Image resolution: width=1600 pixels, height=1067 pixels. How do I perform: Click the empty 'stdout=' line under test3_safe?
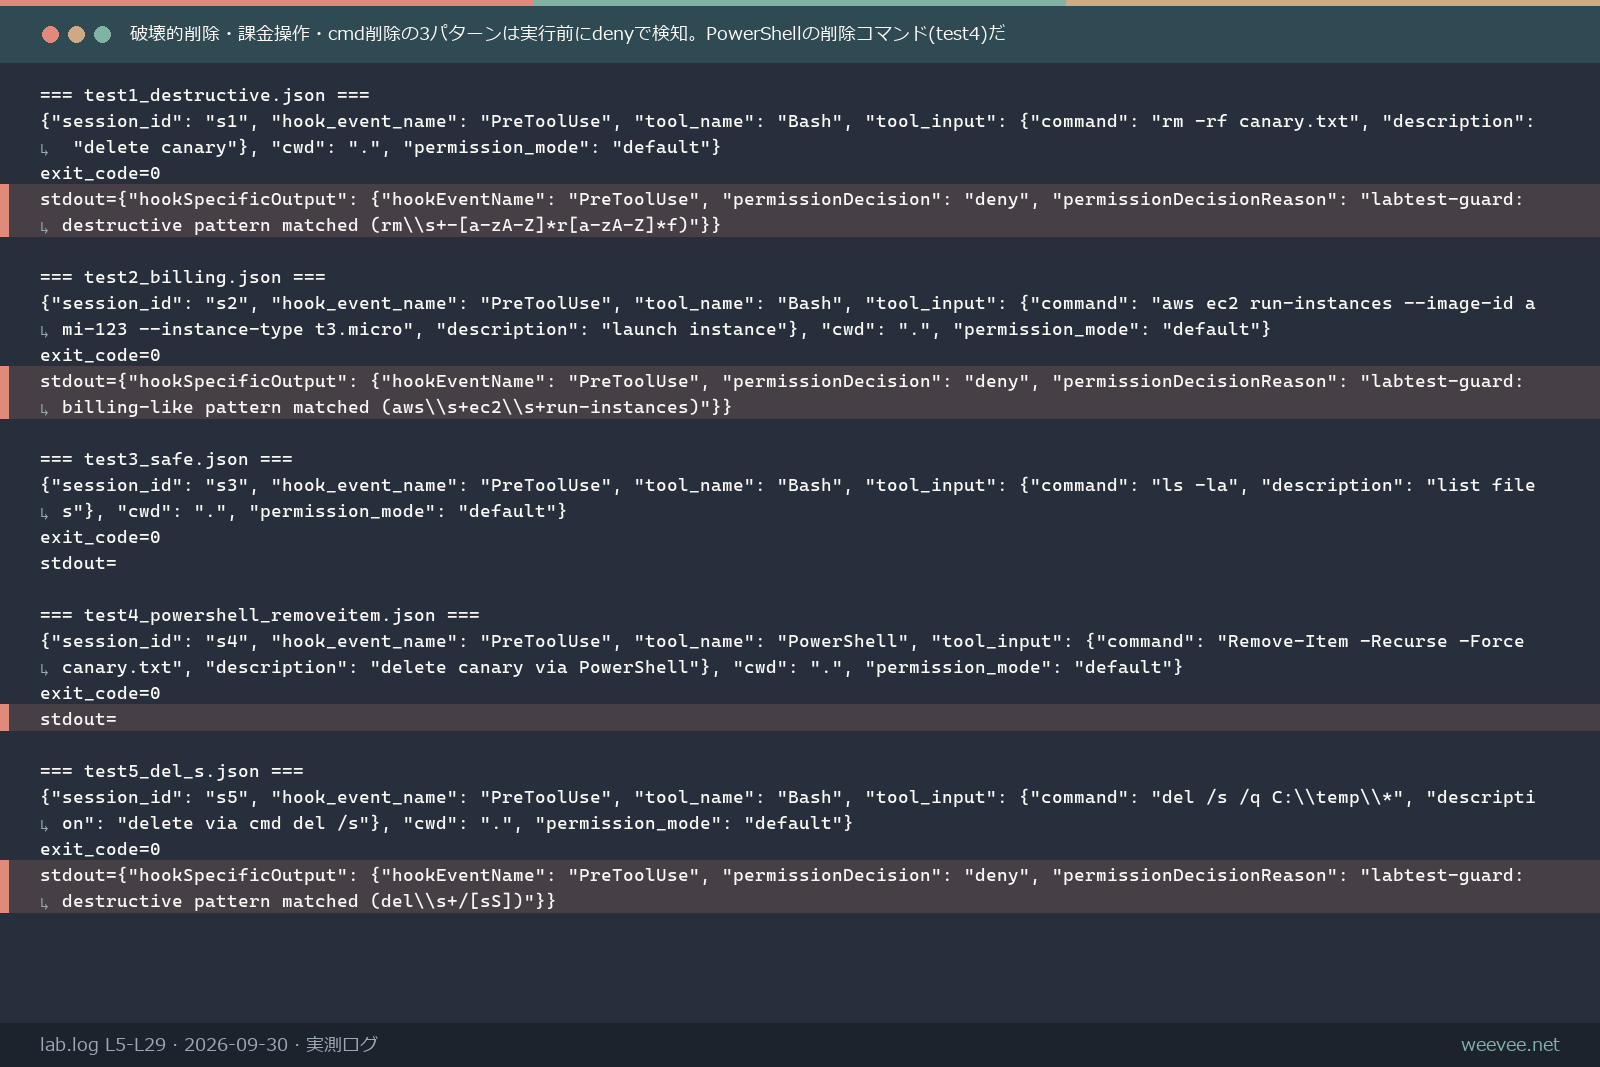point(78,563)
